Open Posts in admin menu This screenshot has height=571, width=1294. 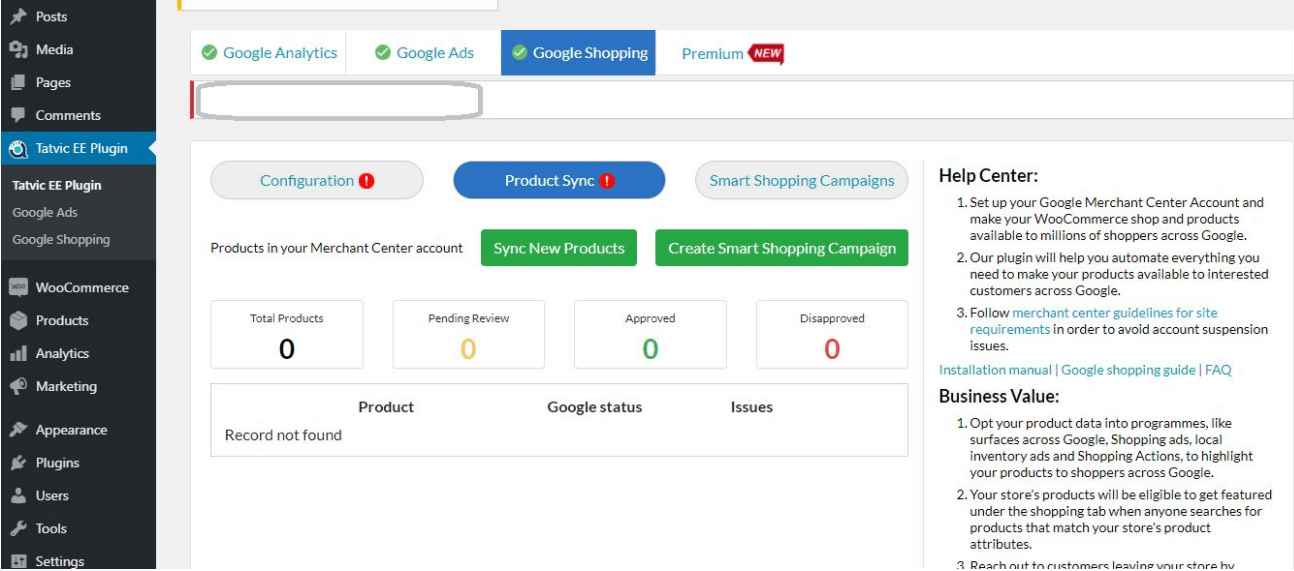[78, 16]
